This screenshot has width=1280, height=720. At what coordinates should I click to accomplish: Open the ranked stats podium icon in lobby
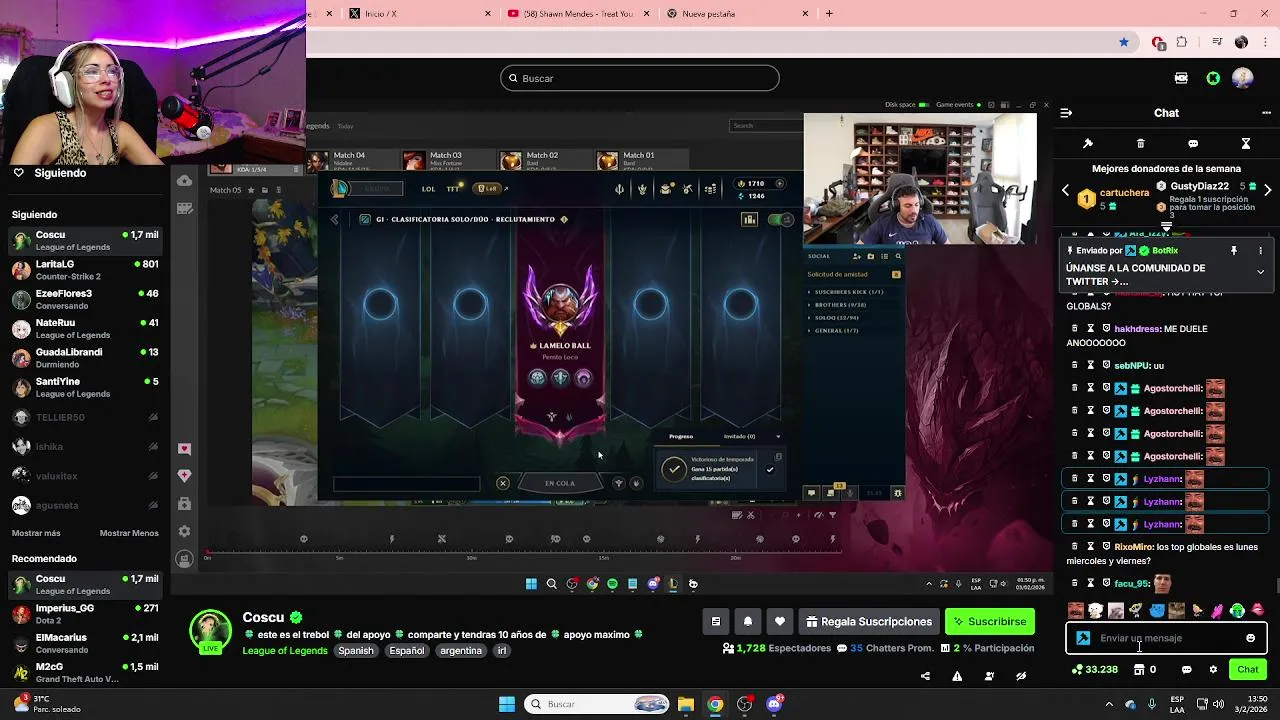(749, 220)
